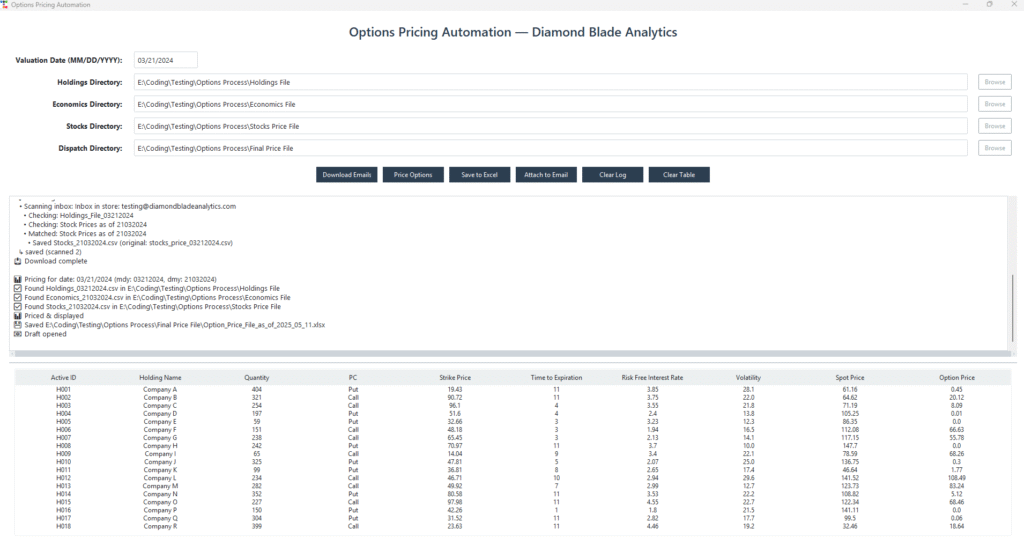Click the Company D holding name cell

click(x=160, y=414)
